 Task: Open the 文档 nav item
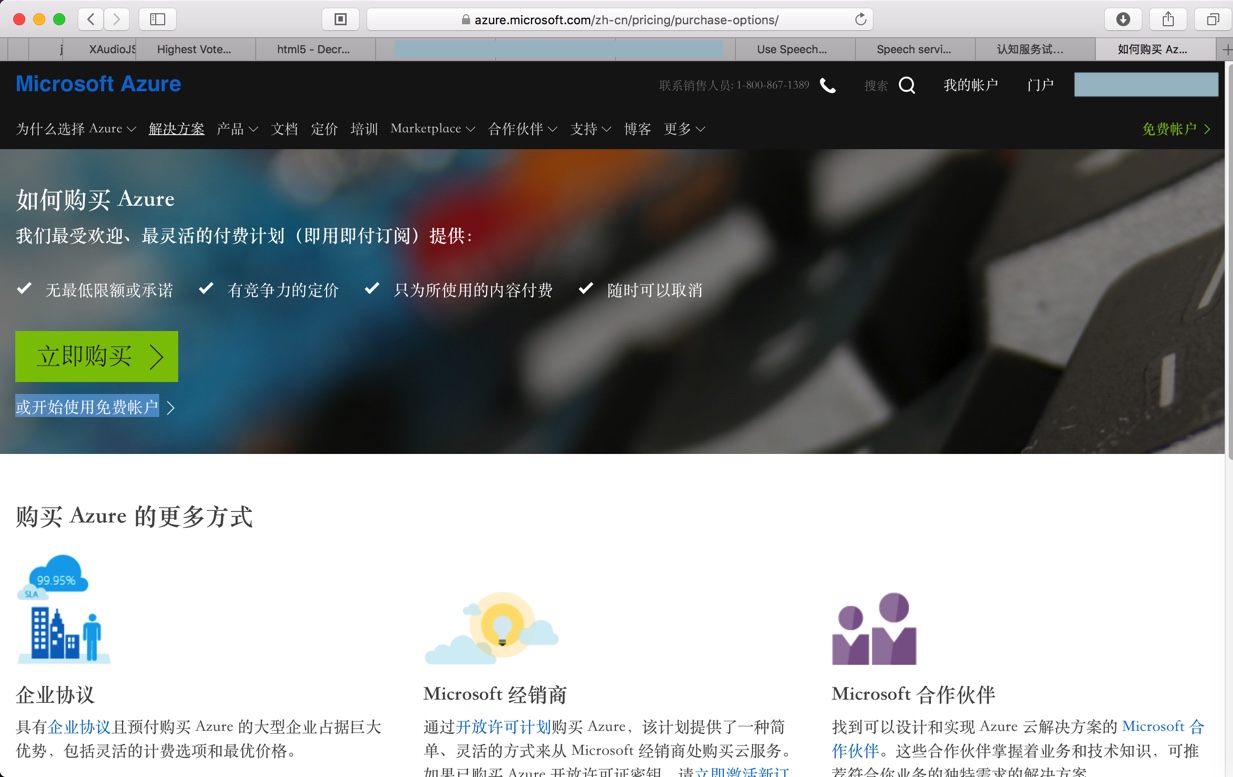285,129
